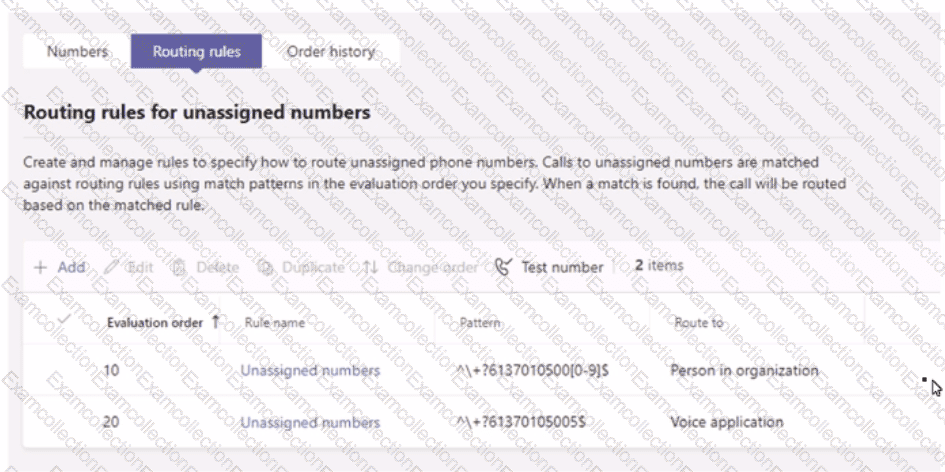
Task: Click the sort arrow beside Evaluation order
Action: (215, 322)
